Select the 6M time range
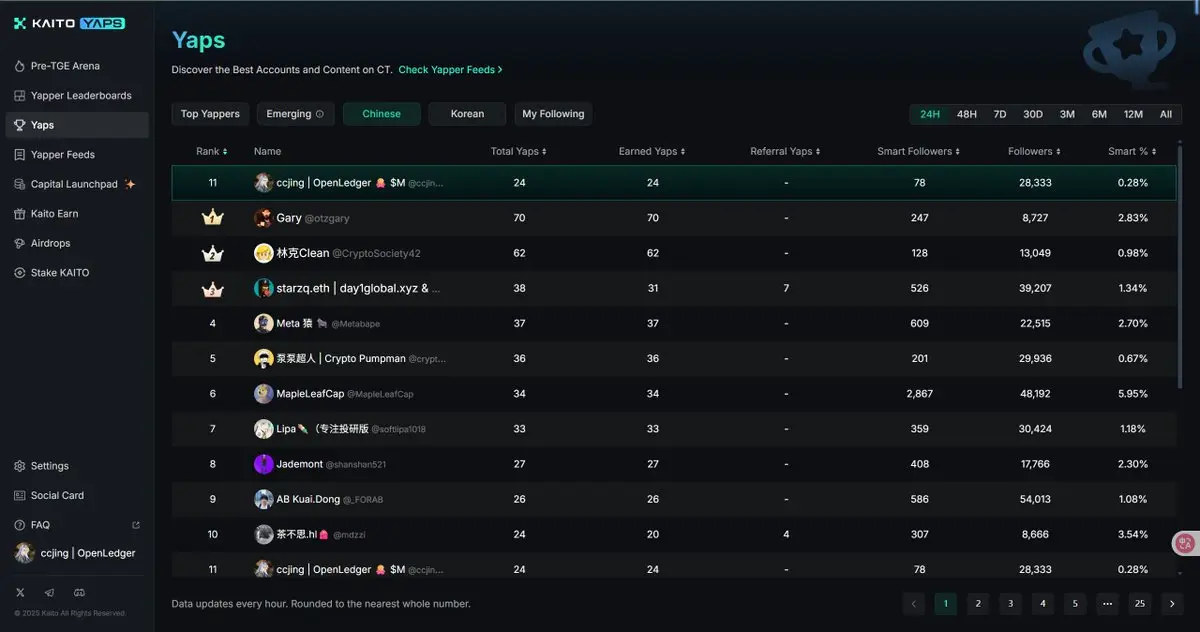Screen dimensions: 1200x632 [1099, 114]
